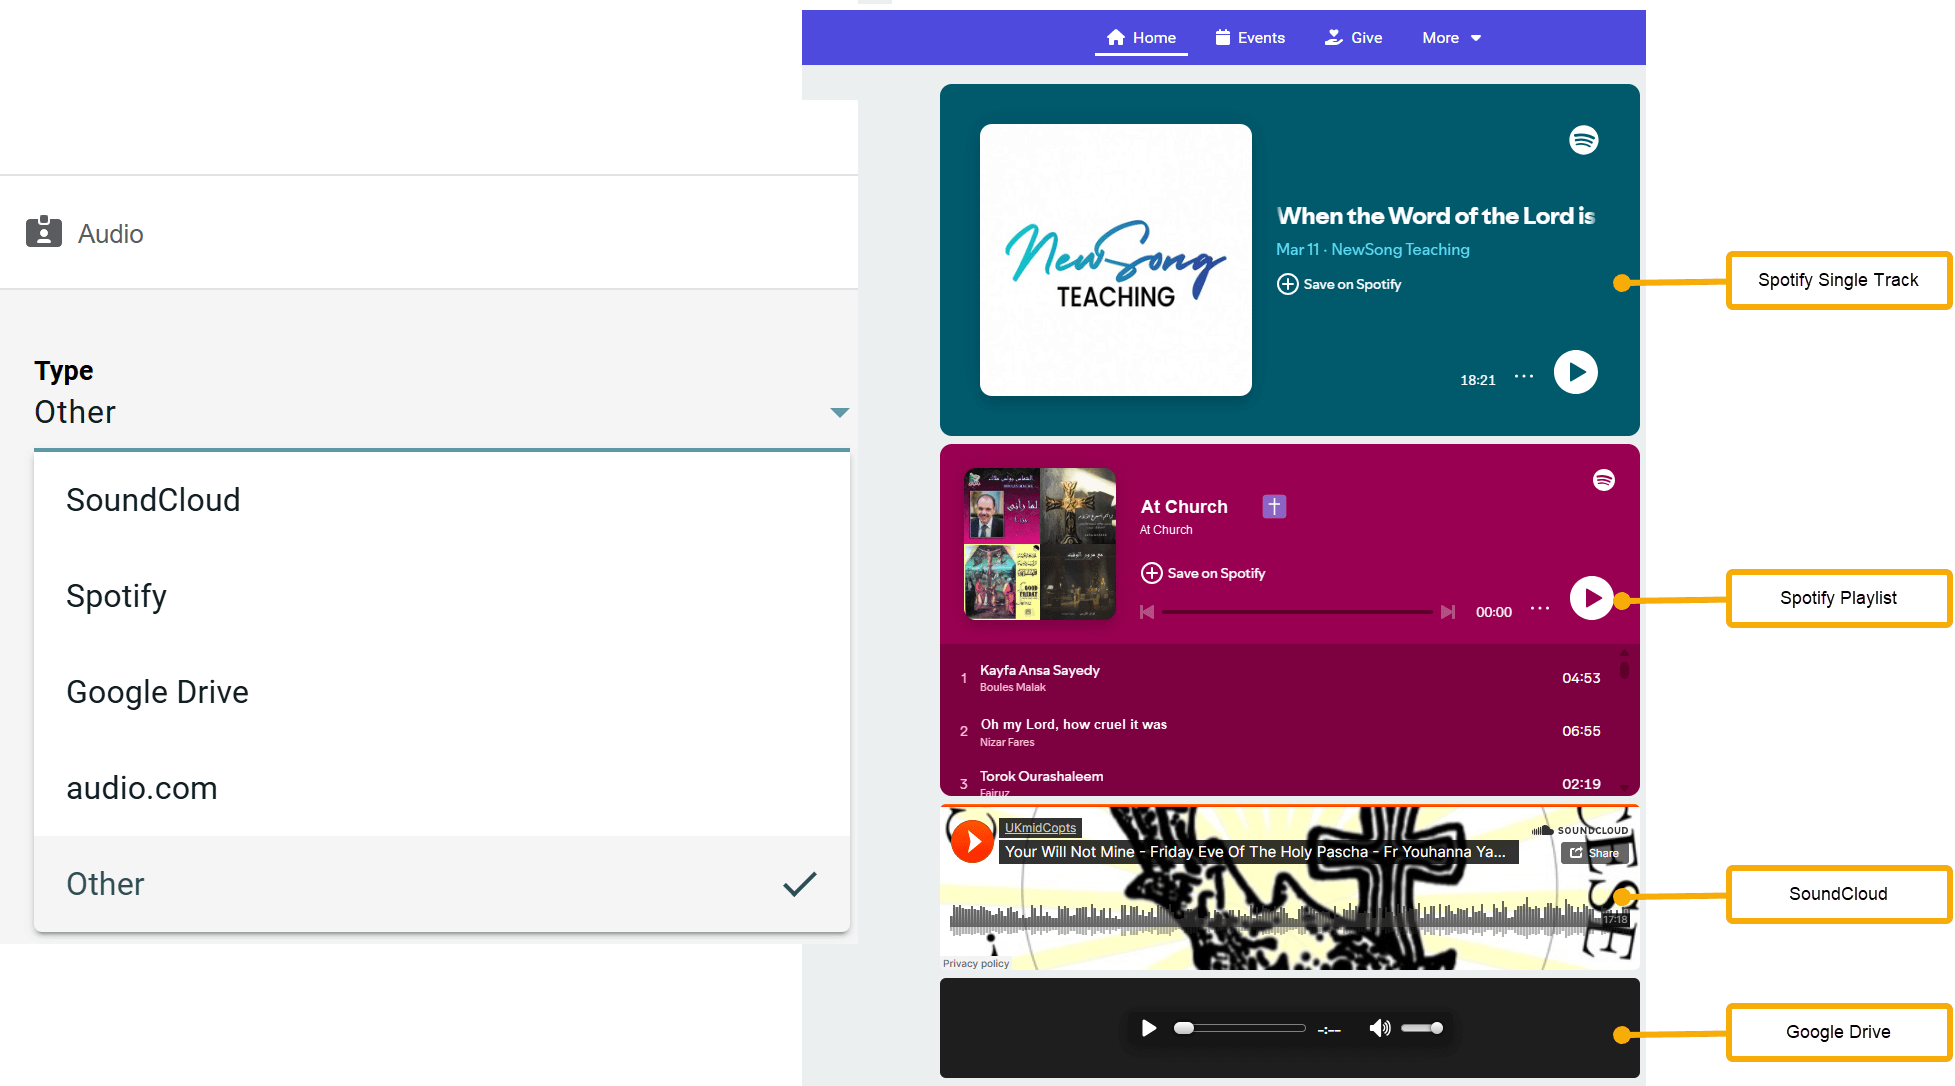Click the SoundCloud logo

1580,830
